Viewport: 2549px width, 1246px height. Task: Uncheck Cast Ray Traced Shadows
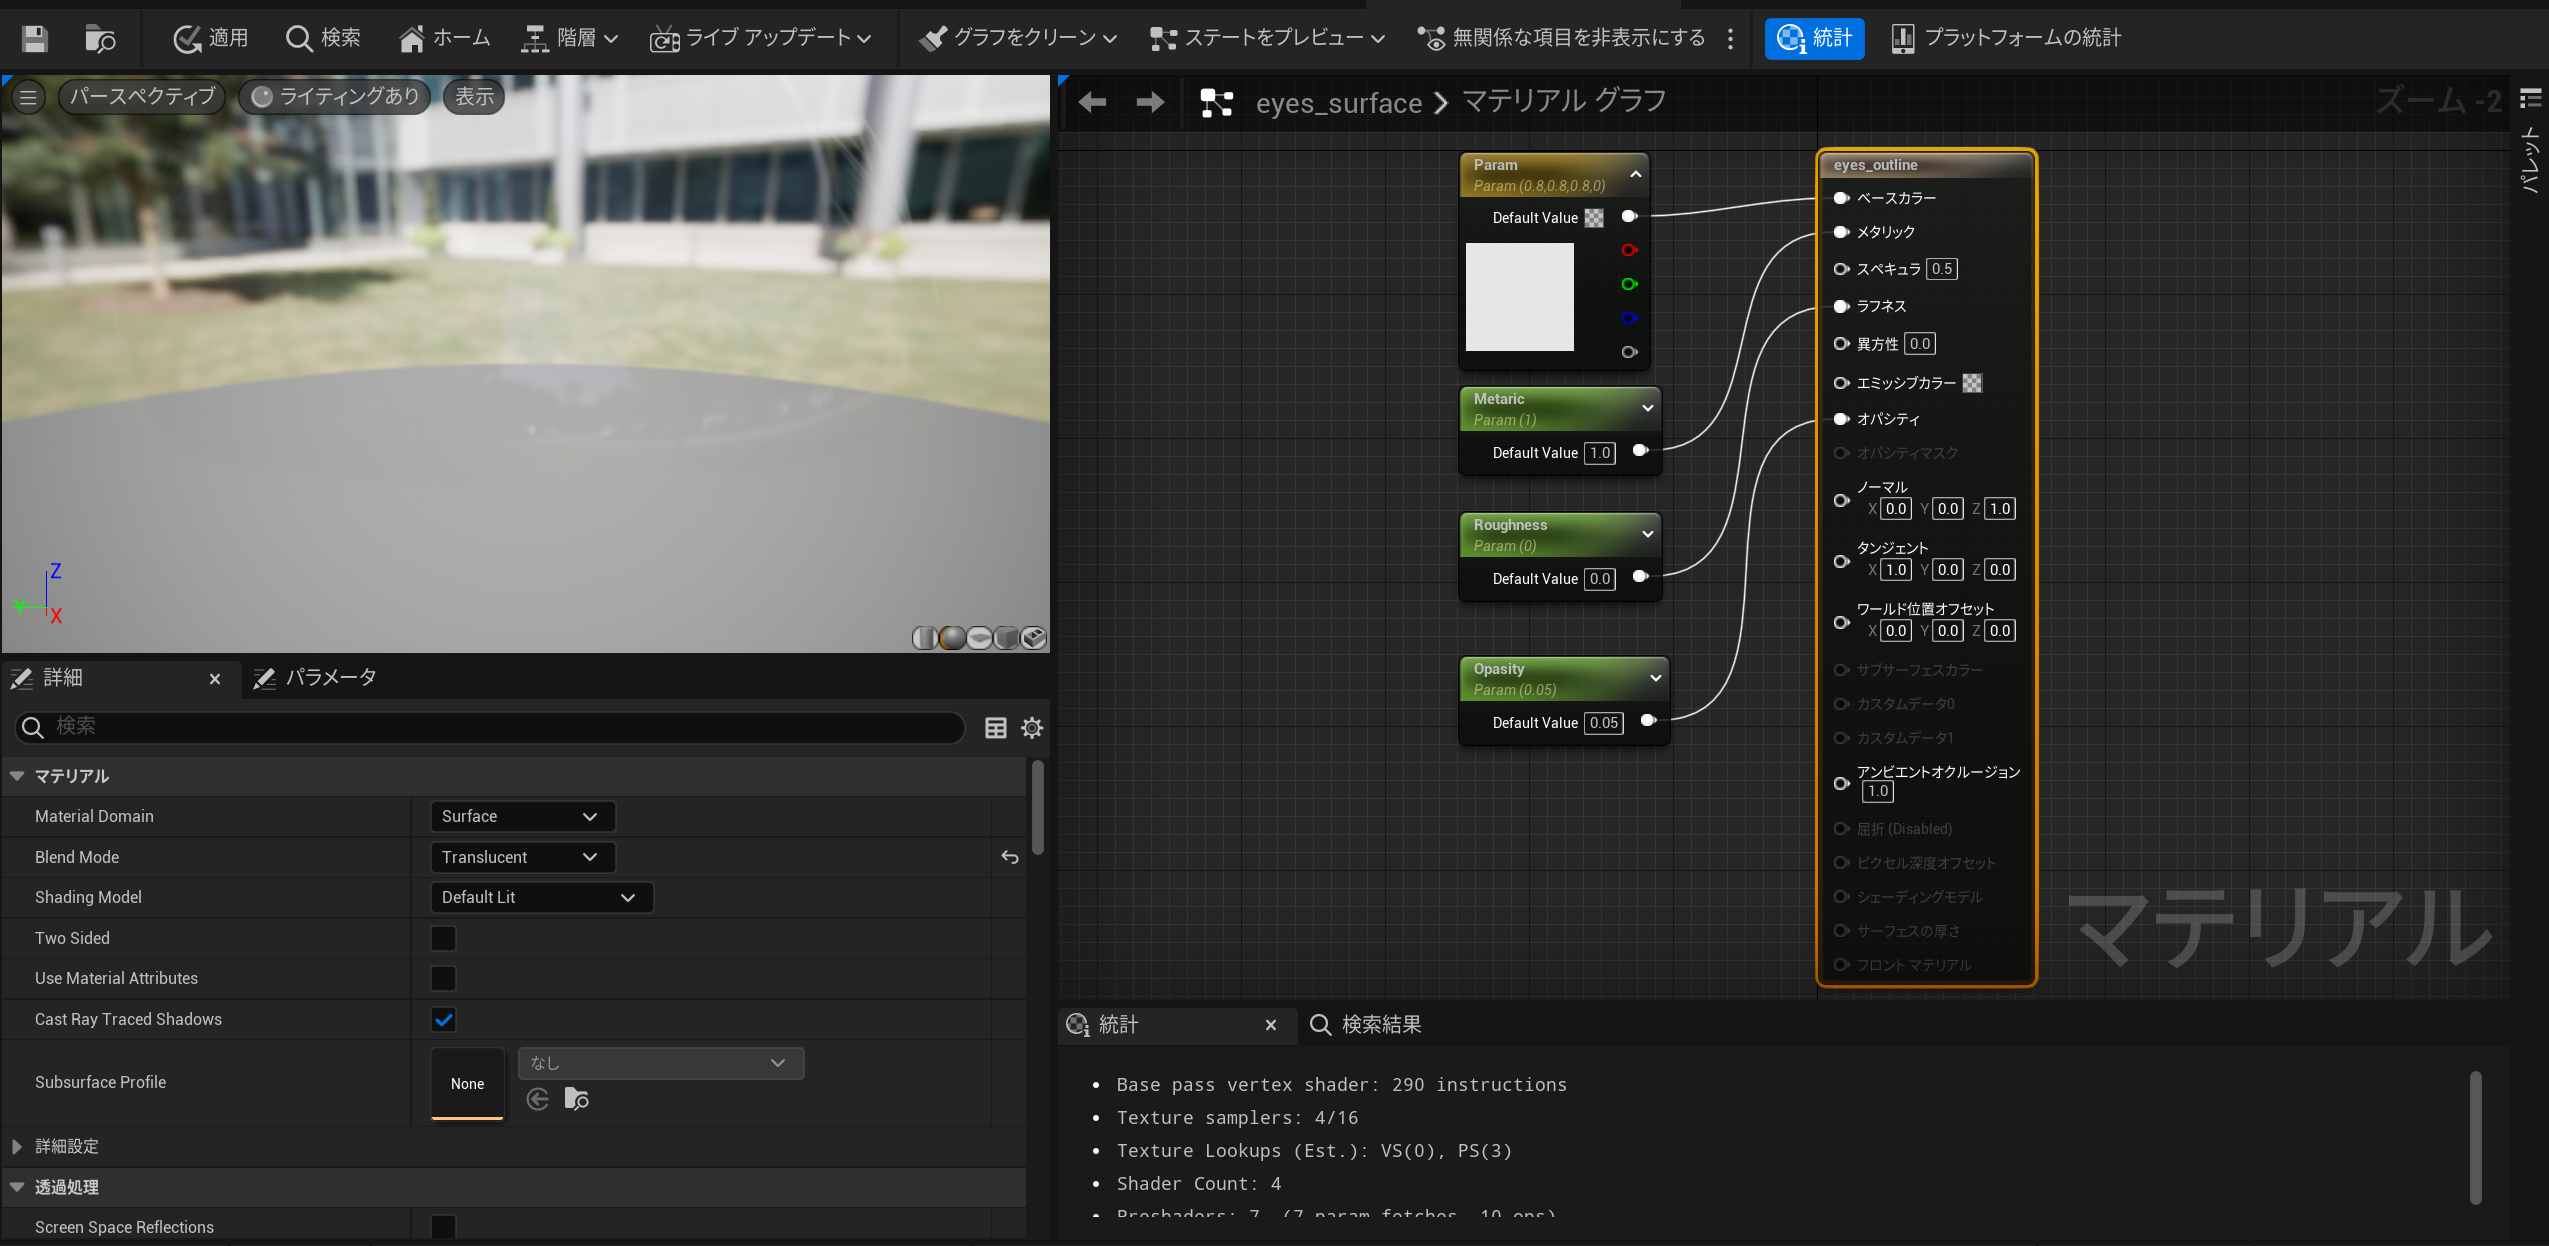(443, 1019)
